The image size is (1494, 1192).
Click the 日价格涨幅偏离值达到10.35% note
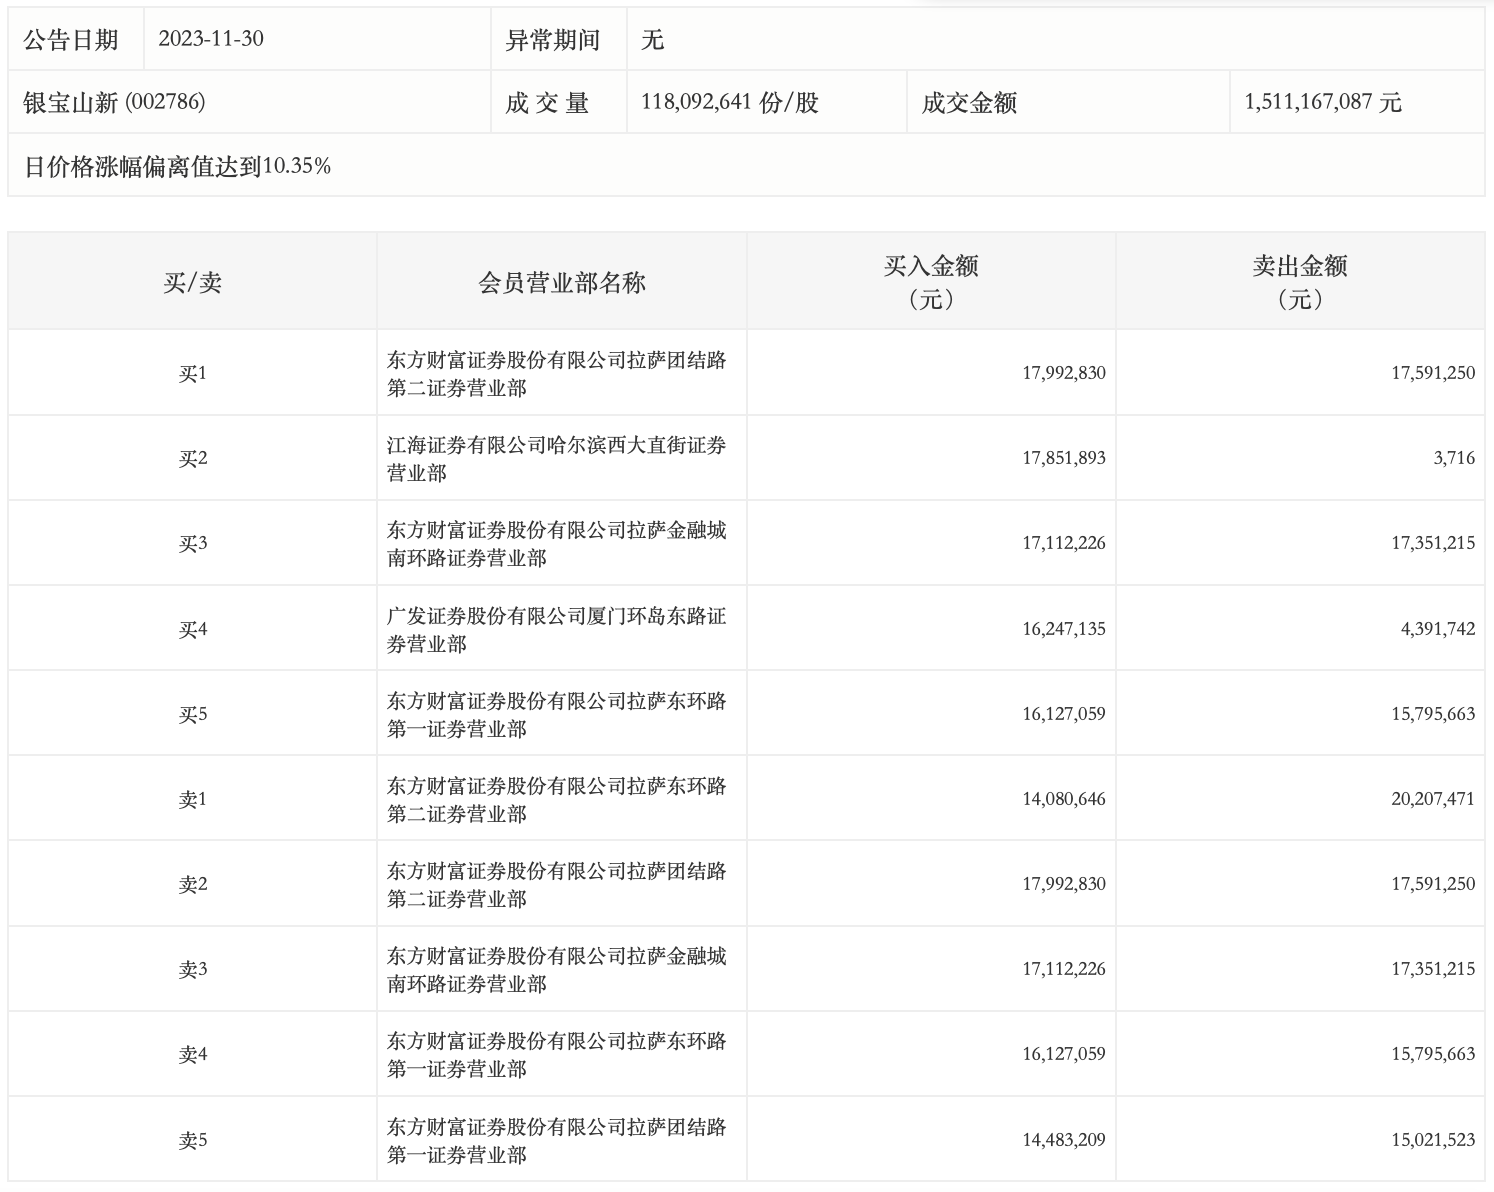pyautogui.click(x=177, y=166)
